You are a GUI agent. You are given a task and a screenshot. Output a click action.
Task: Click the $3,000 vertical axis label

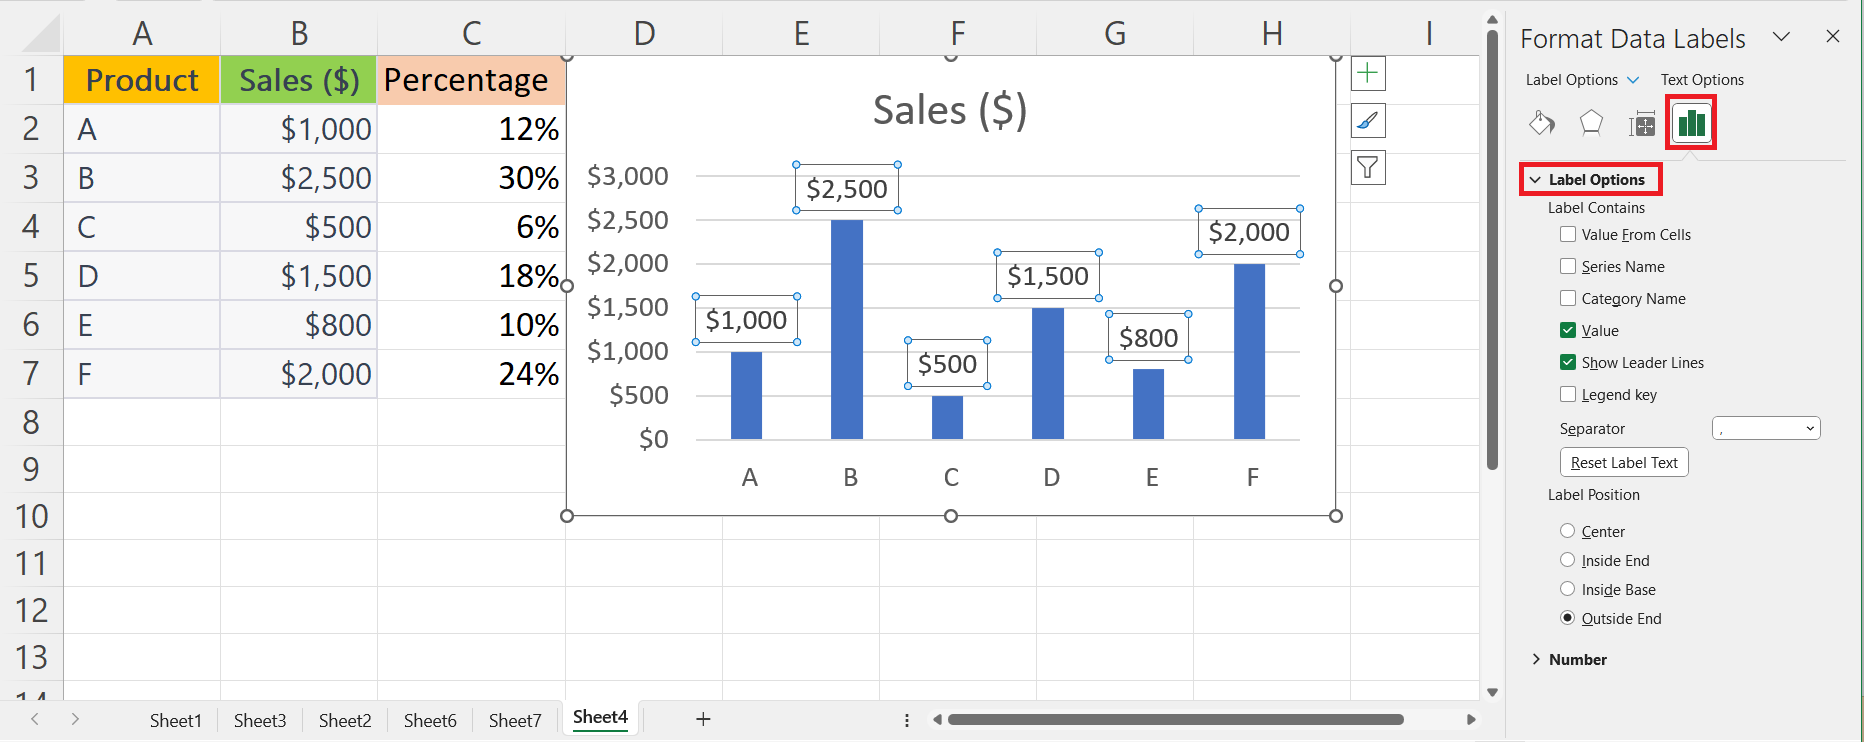tap(627, 176)
